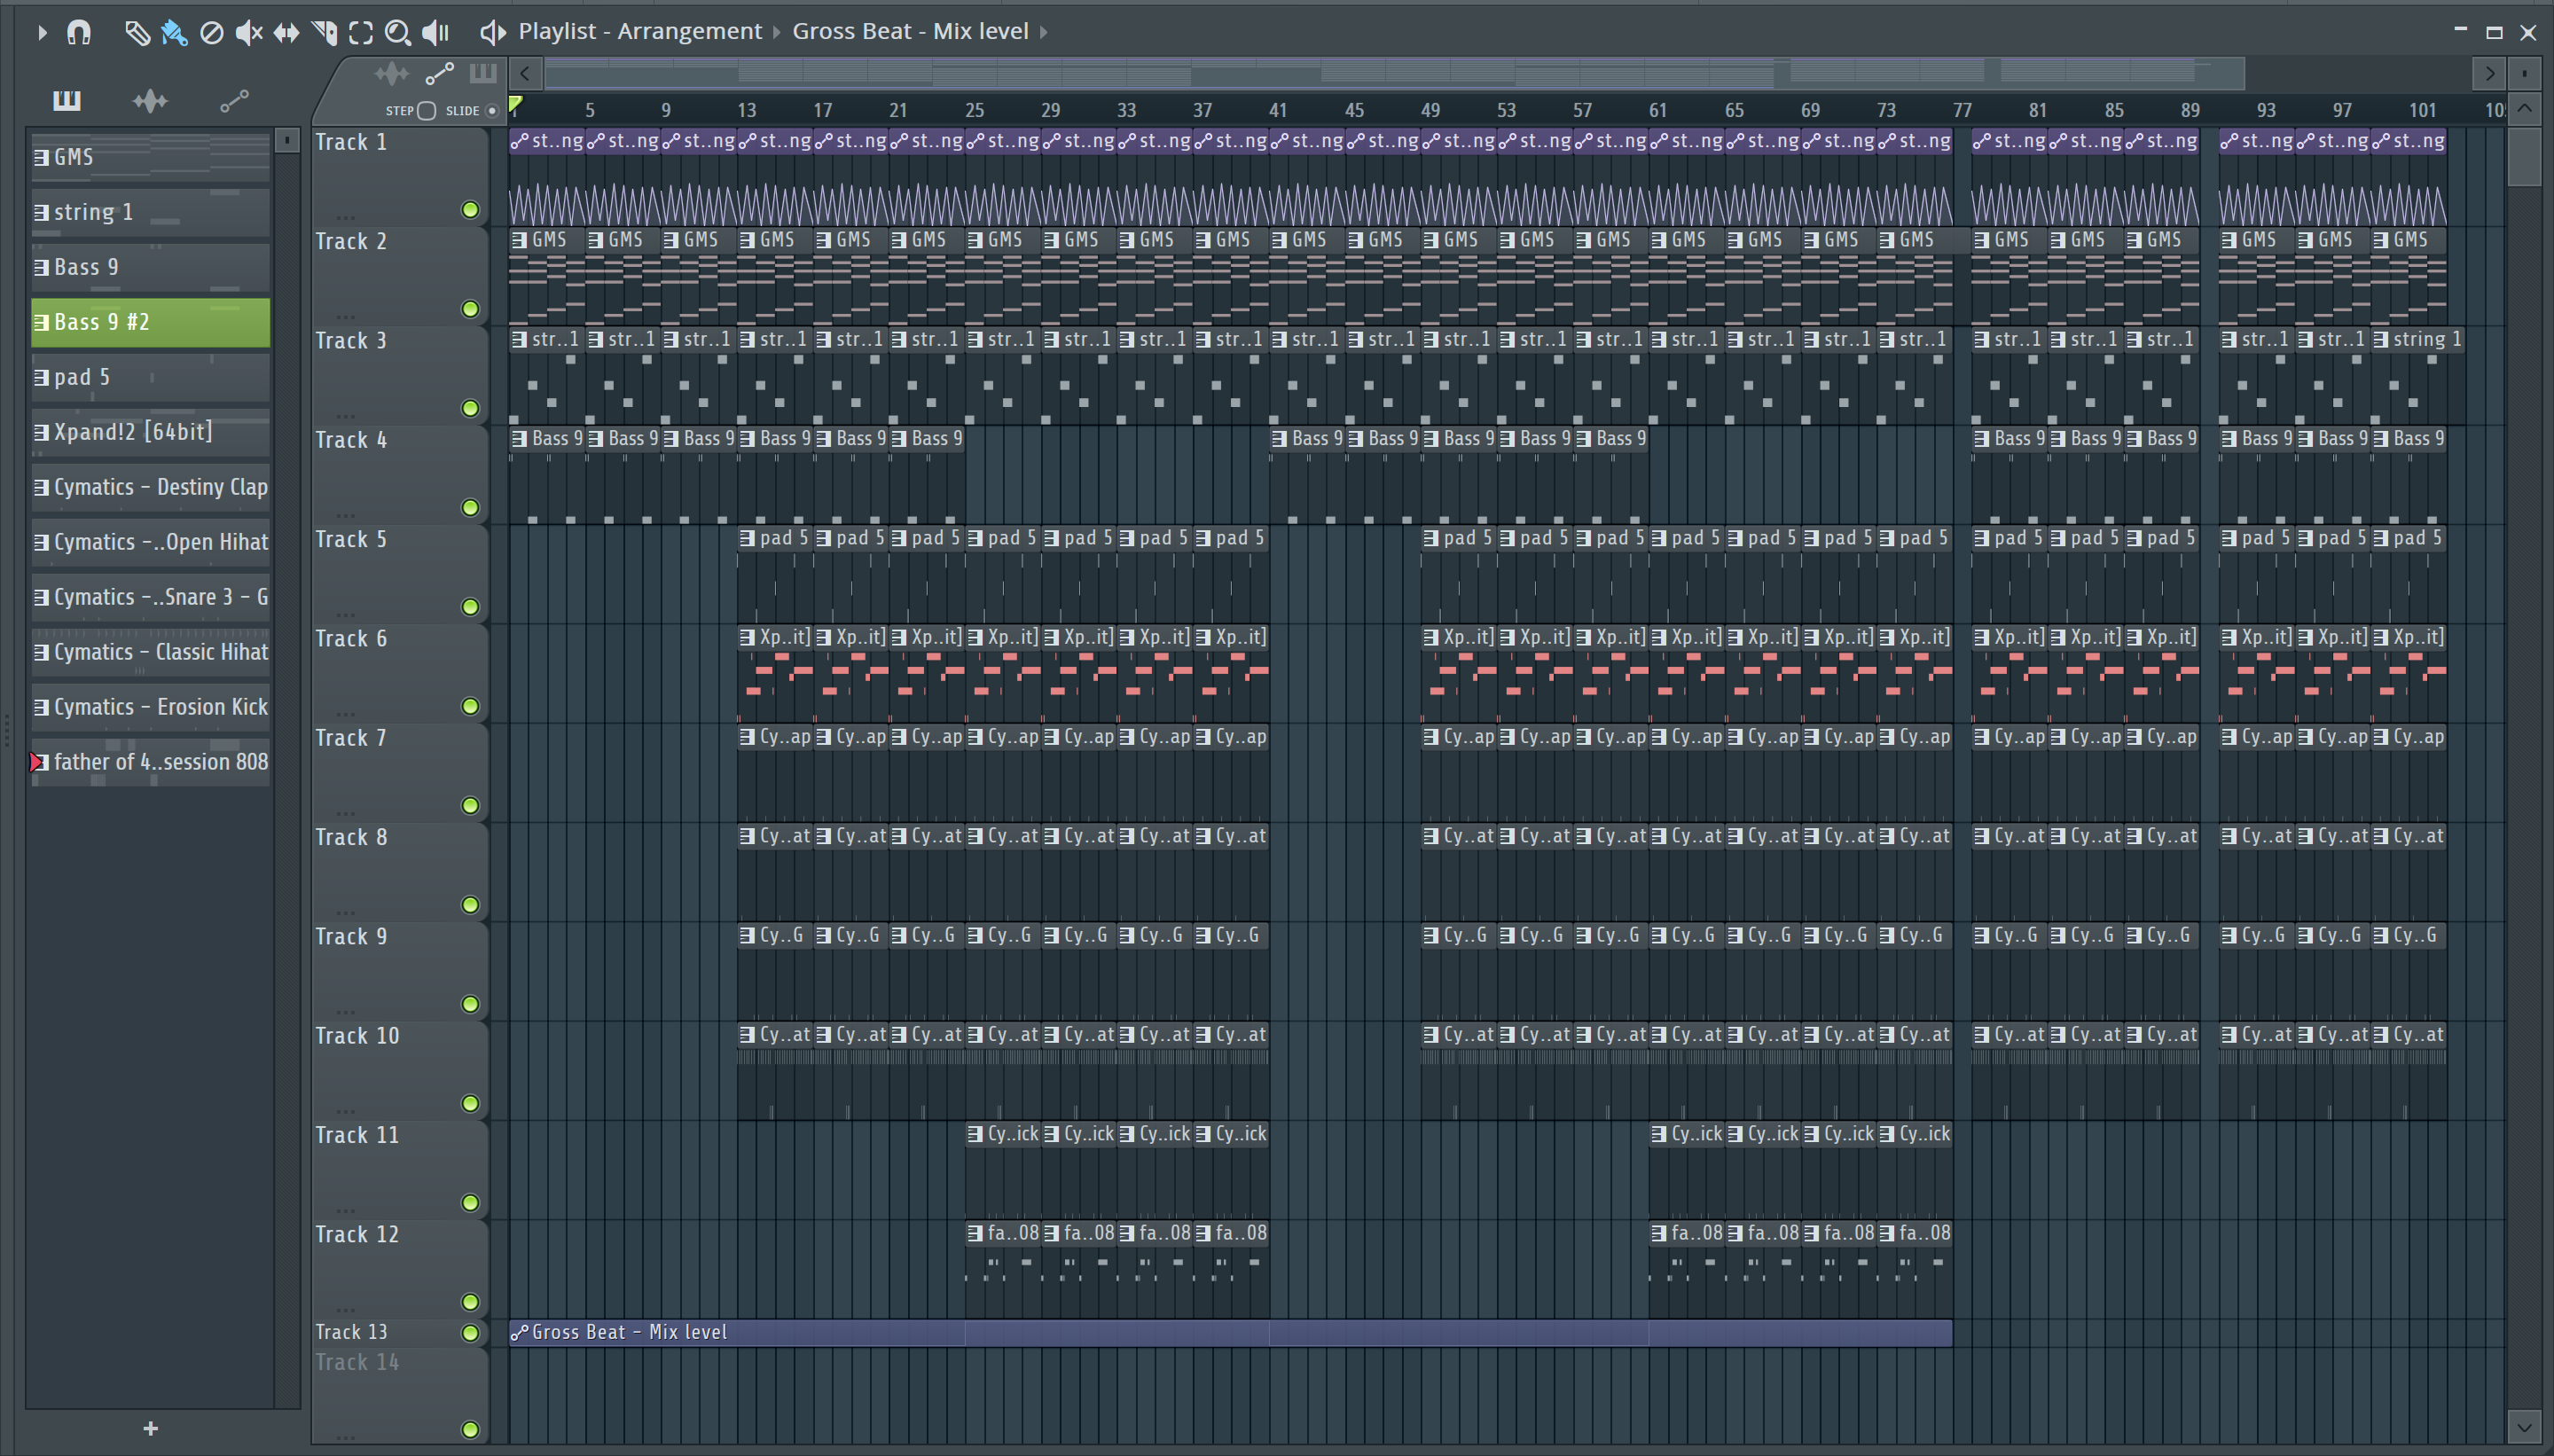Focus audio clips in playlist header

(392, 73)
